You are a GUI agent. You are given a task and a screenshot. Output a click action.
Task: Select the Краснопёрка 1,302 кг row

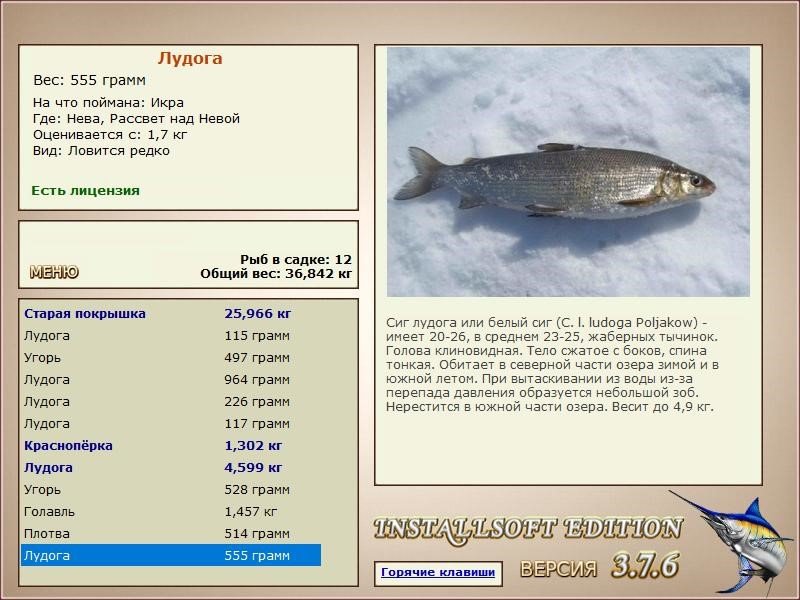tap(171, 445)
